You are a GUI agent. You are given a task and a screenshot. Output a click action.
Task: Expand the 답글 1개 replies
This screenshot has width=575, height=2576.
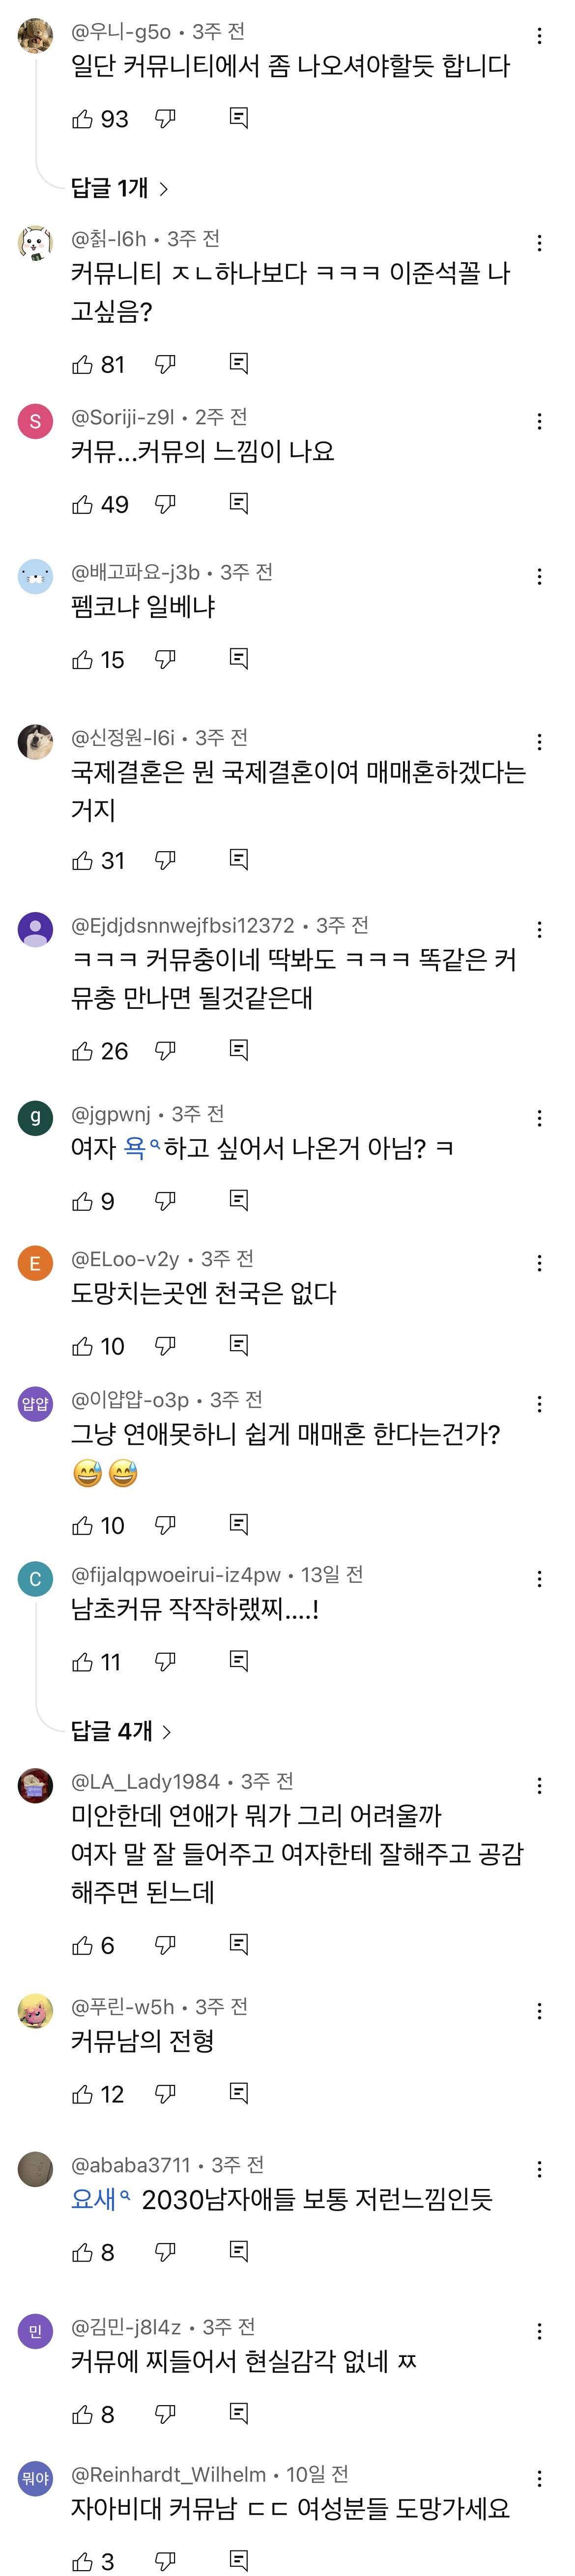[119, 188]
